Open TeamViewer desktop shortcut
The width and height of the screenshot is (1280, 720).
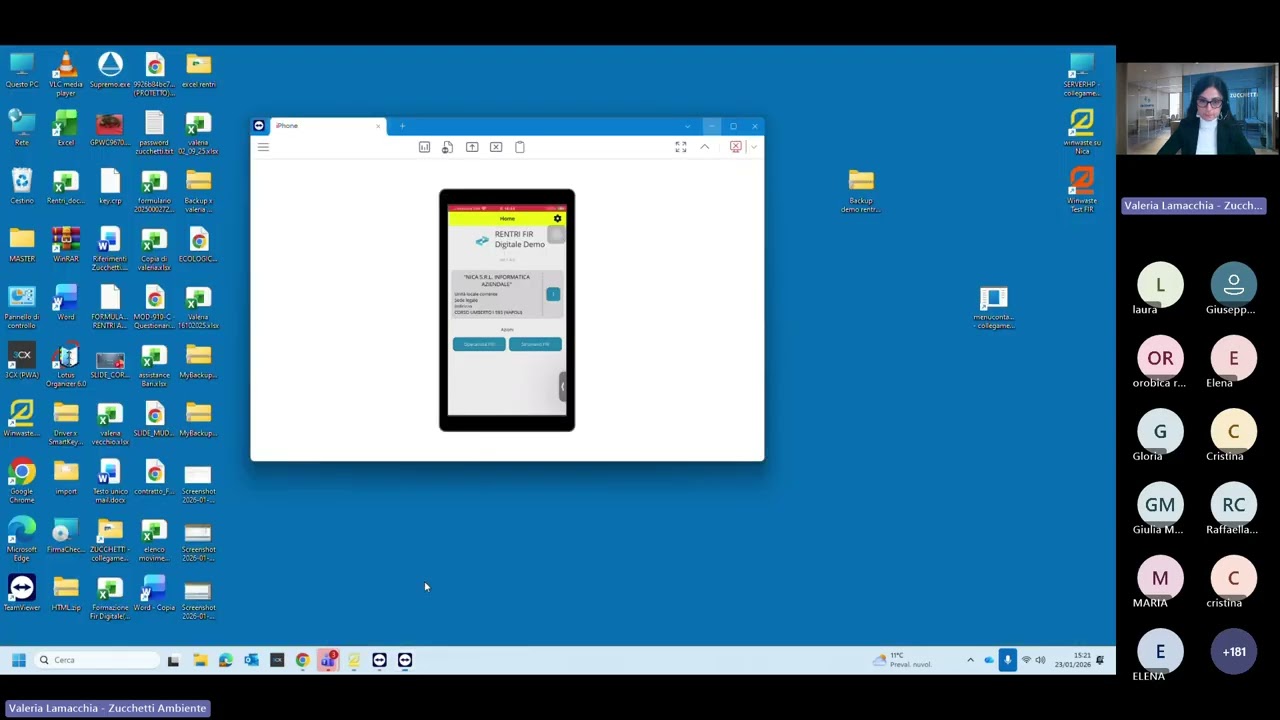coord(22,593)
